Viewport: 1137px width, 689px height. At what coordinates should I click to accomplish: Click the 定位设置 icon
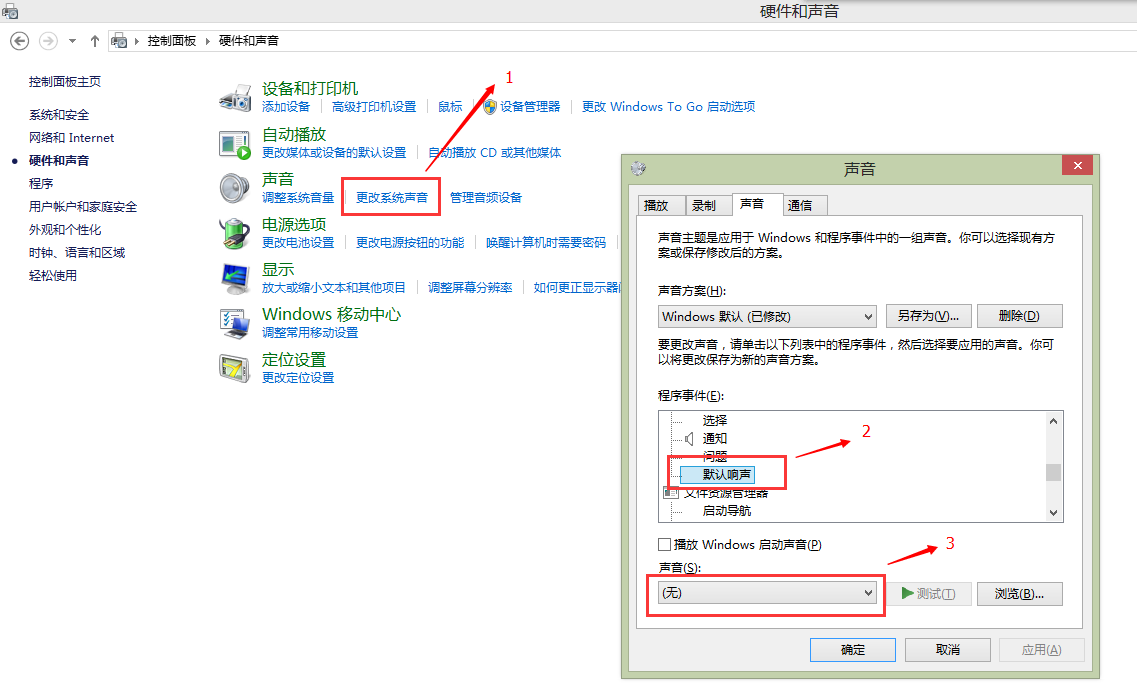click(x=235, y=368)
